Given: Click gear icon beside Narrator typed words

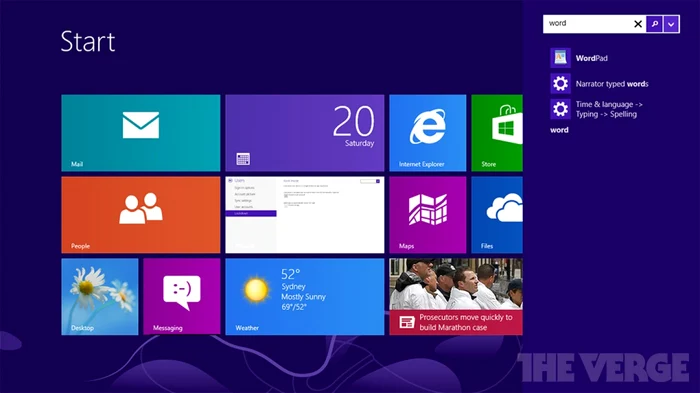Looking at the screenshot, I should coord(560,84).
